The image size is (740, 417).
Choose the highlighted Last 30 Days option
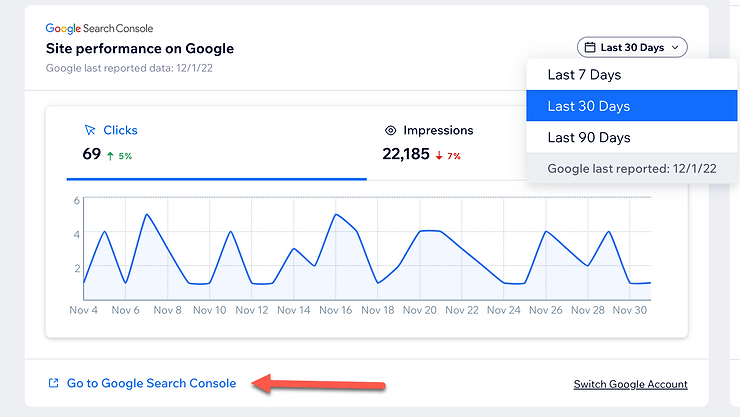(x=631, y=106)
